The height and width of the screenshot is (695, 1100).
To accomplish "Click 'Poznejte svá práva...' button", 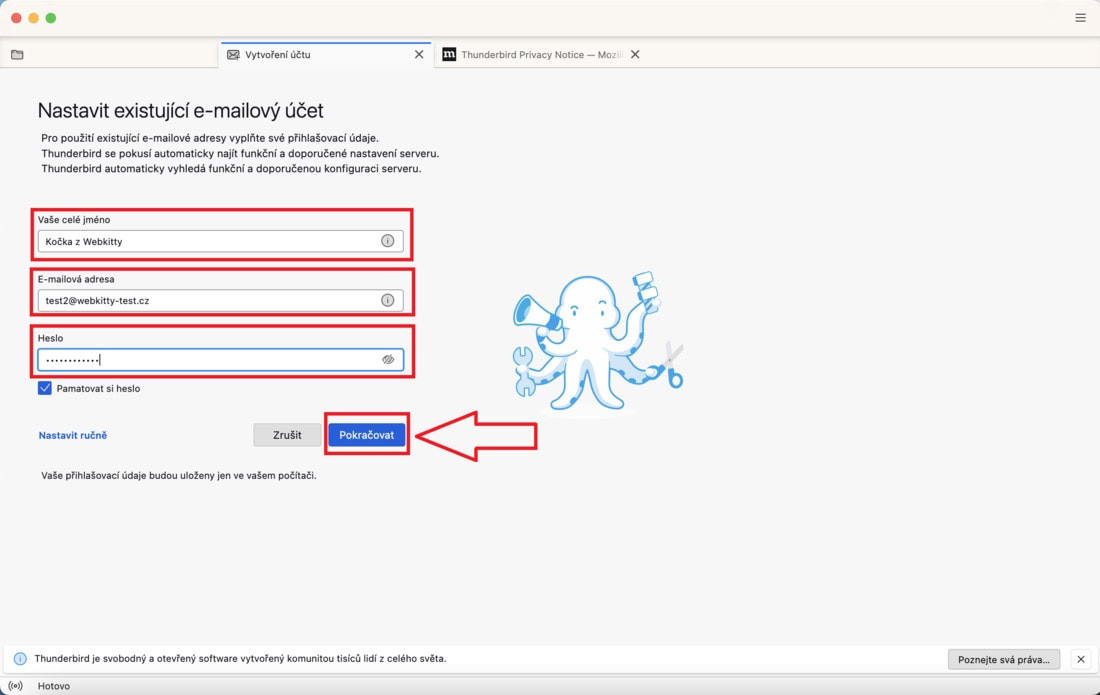I will coord(1004,659).
